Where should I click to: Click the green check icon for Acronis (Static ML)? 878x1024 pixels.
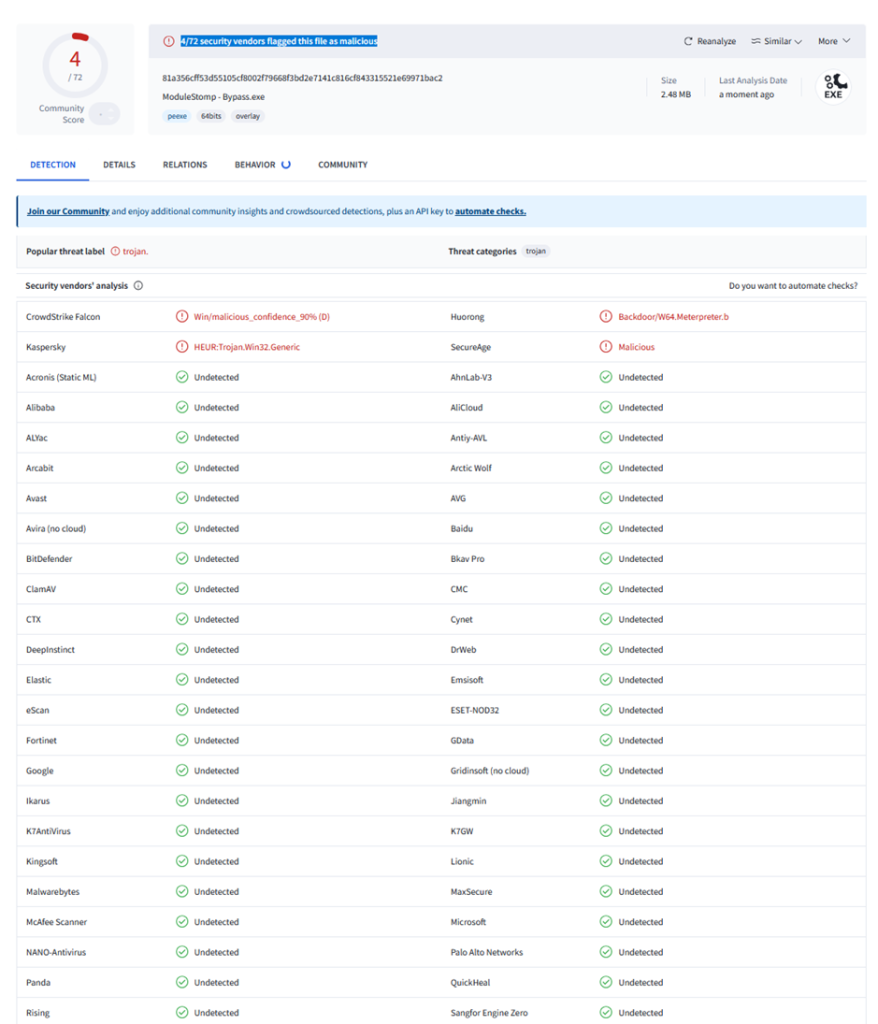(182, 377)
